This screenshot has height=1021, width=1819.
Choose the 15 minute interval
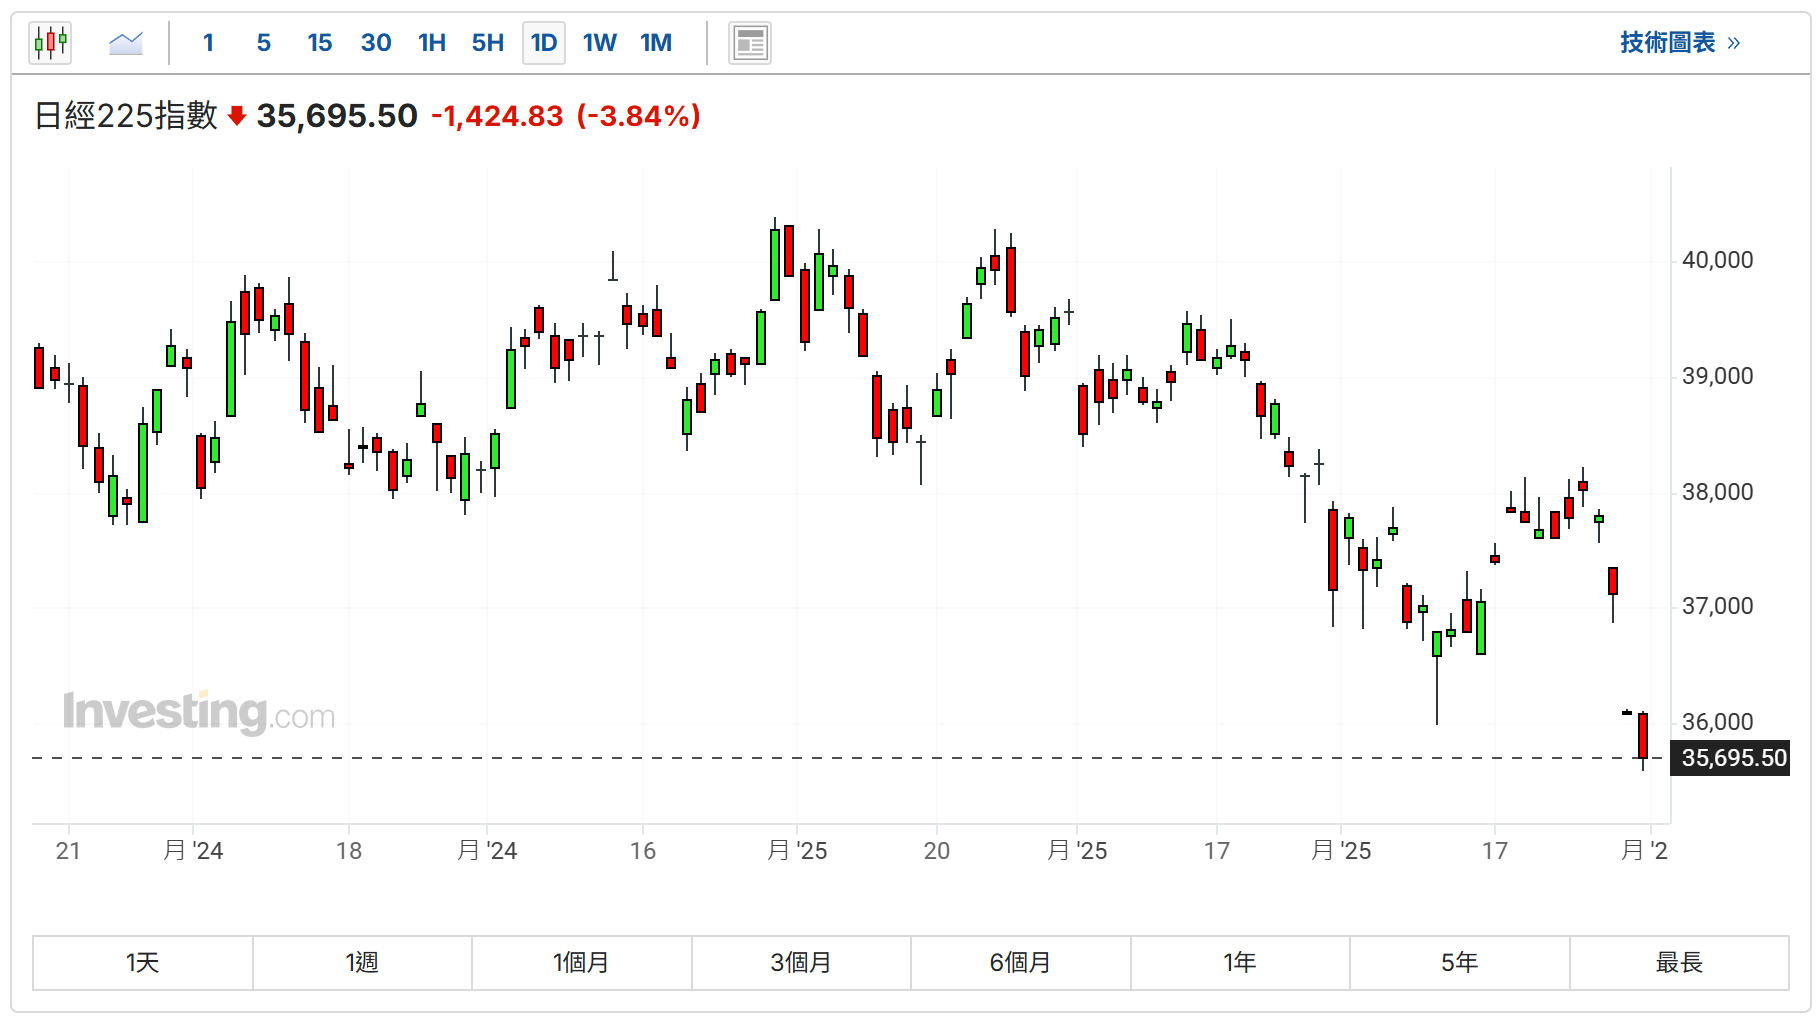pos(320,43)
